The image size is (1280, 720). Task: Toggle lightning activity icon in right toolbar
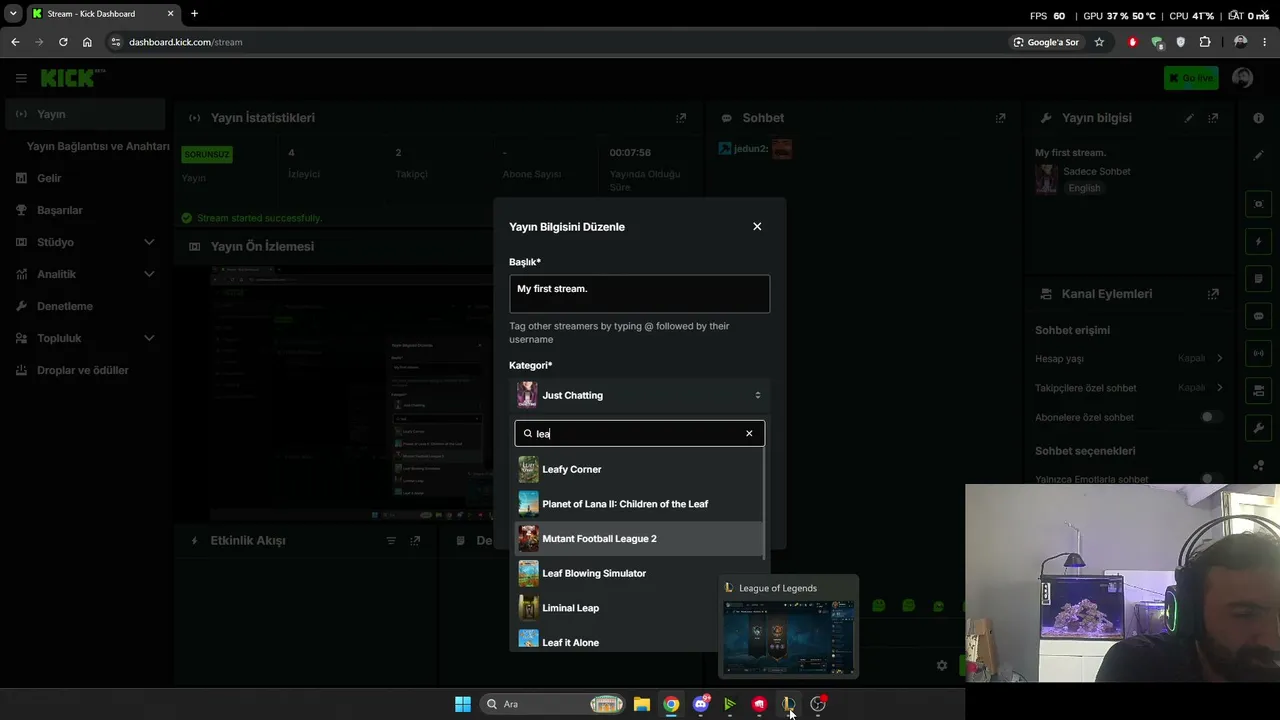1259,242
